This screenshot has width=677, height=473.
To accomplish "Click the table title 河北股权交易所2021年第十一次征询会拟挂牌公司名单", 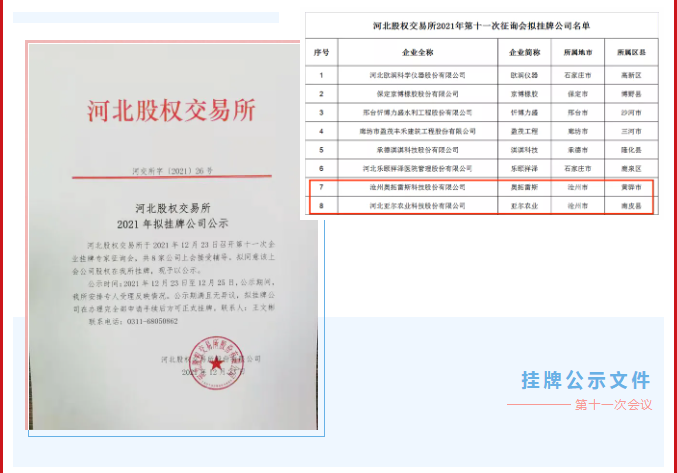I will click(481, 26).
